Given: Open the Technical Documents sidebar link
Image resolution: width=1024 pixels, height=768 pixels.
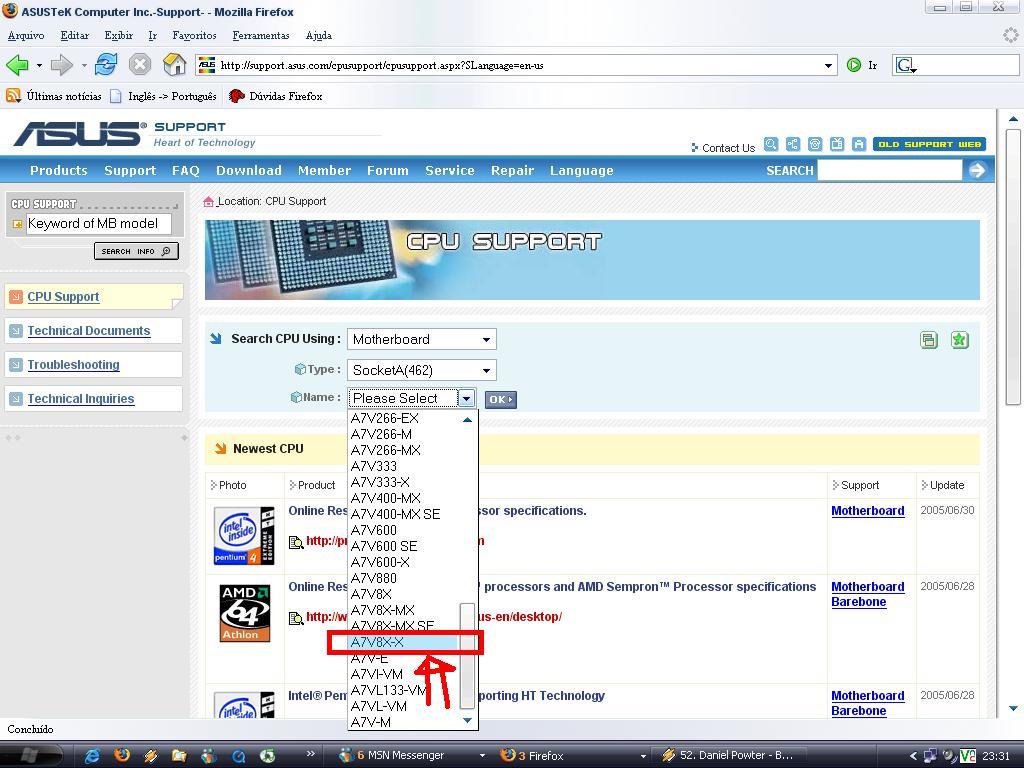Looking at the screenshot, I should click(89, 330).
